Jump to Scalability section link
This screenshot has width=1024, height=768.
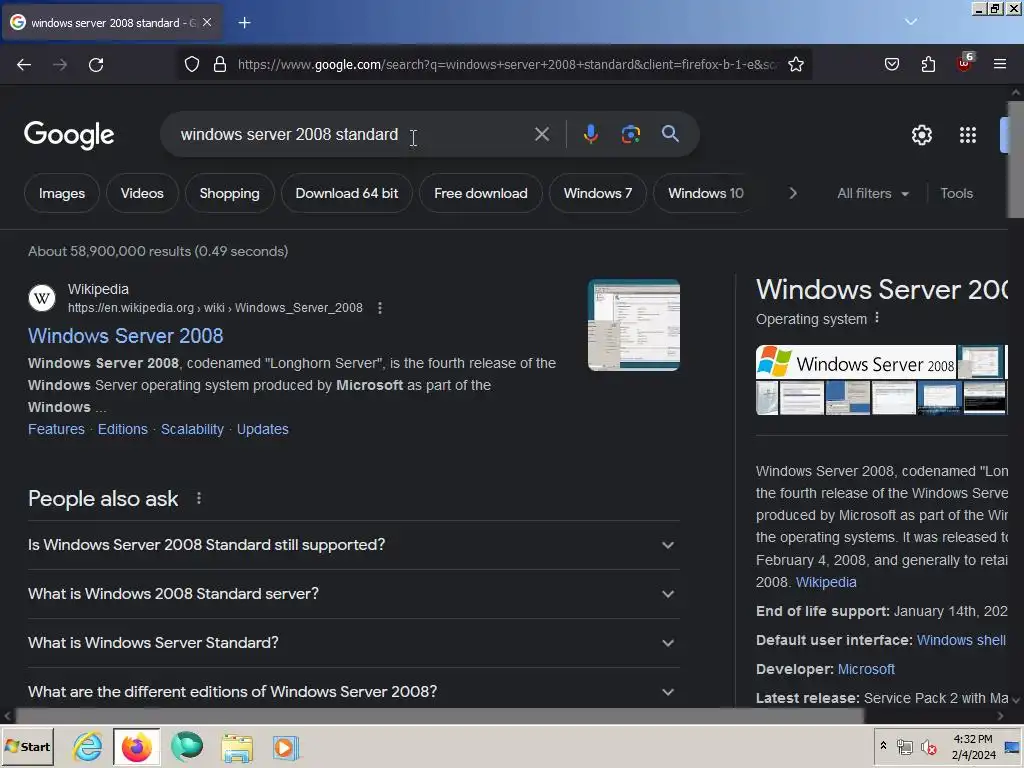[x=192, y=429]
